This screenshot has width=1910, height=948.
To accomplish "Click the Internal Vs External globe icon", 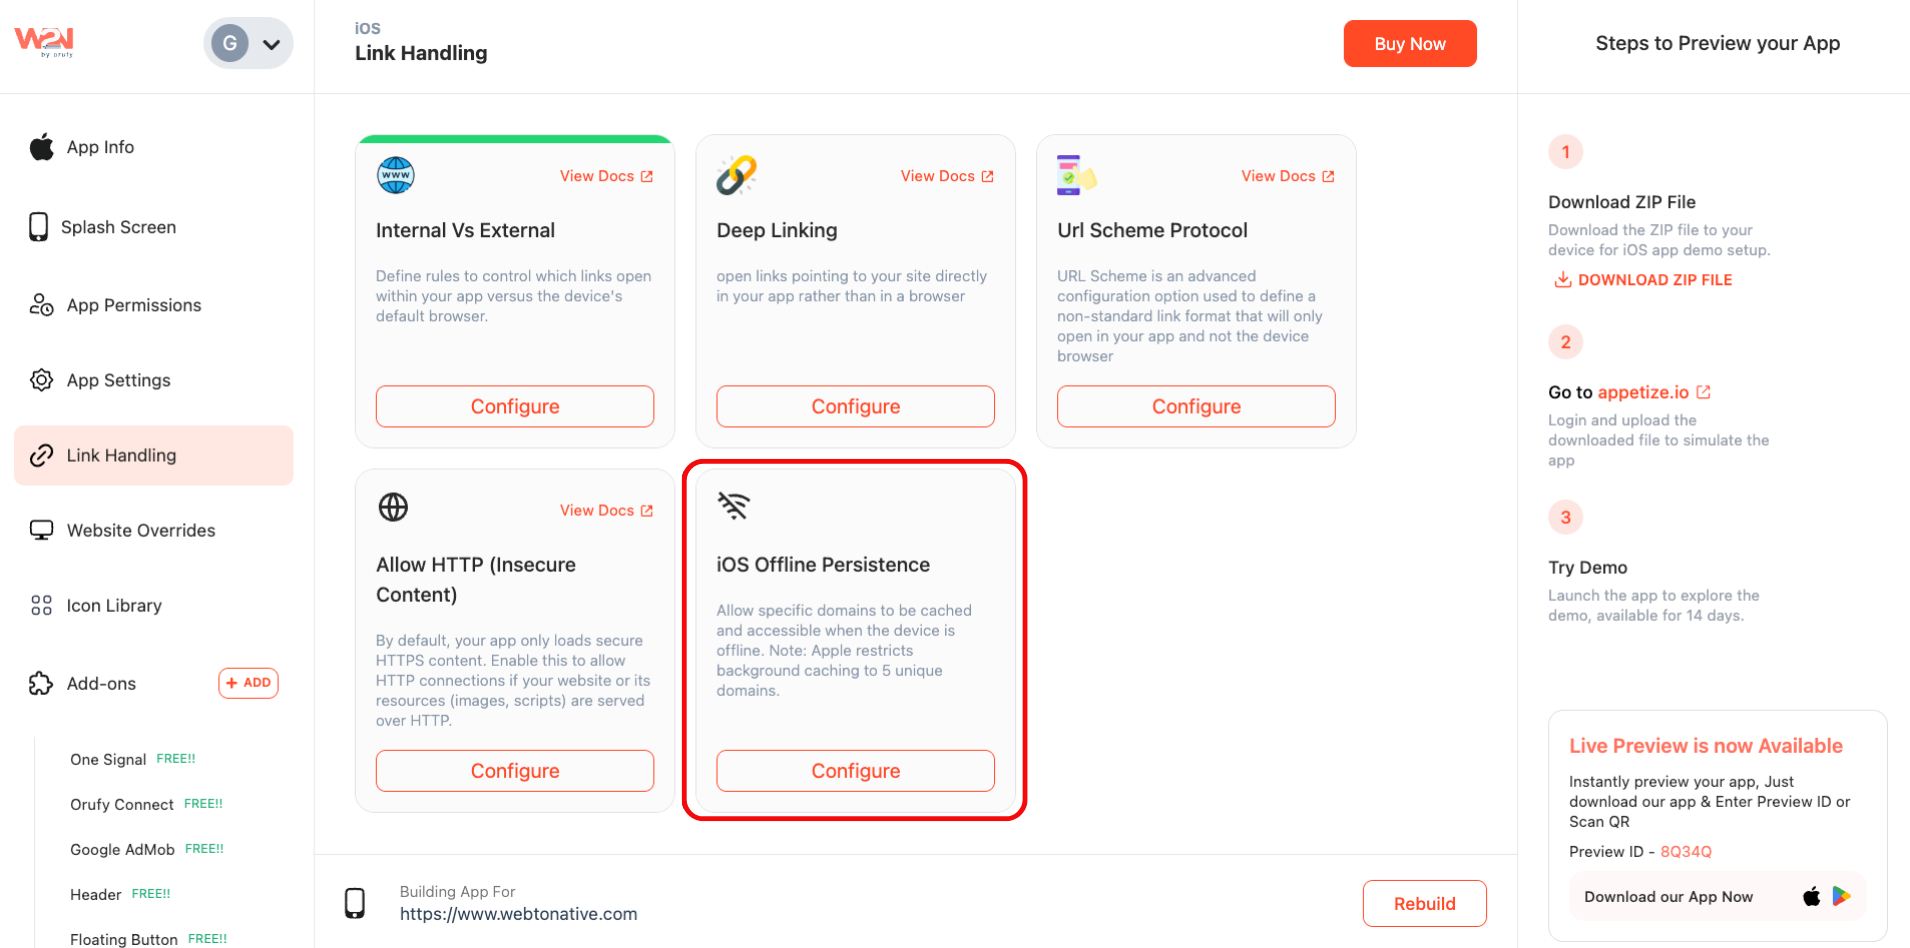I will 395,175.
